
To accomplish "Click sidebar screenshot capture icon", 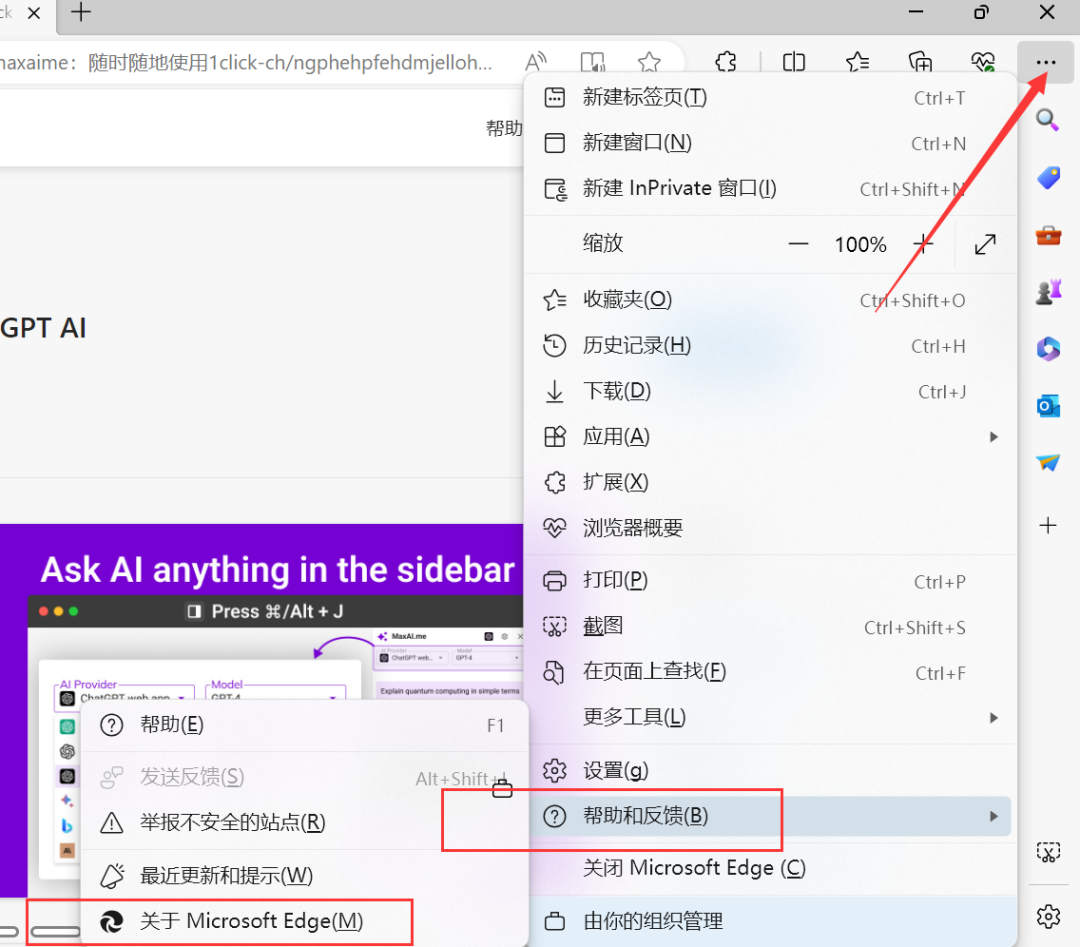I will click(1048, 853).
